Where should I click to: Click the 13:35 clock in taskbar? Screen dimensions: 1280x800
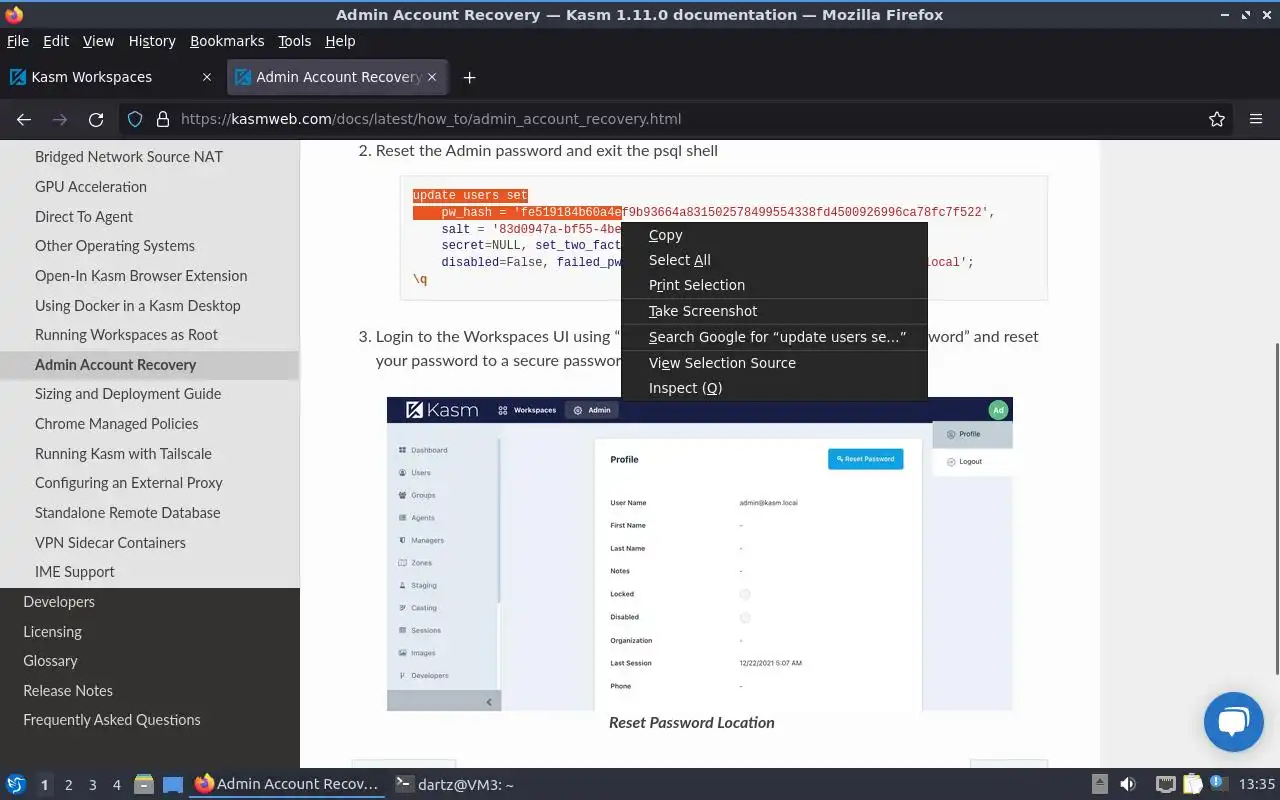click(1257, 785)
